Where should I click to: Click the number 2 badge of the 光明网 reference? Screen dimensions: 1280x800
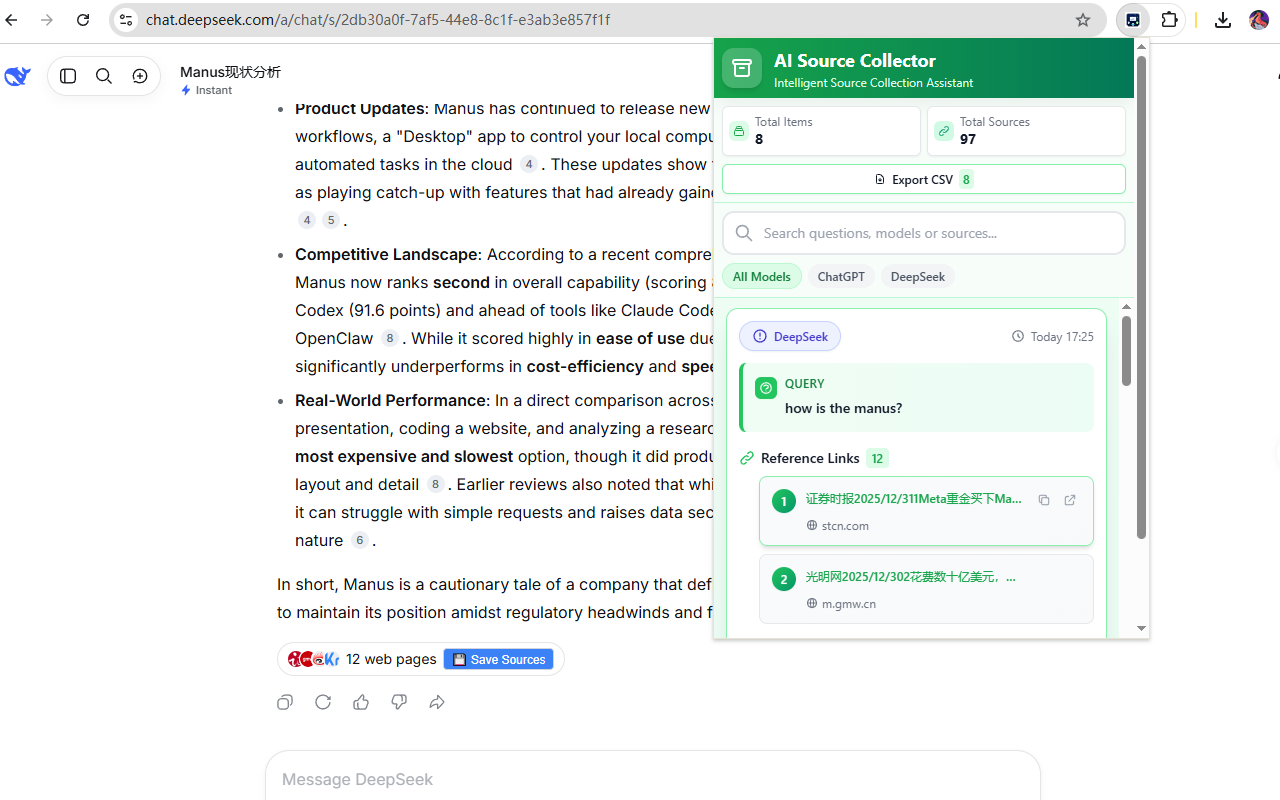click(784, 578)
